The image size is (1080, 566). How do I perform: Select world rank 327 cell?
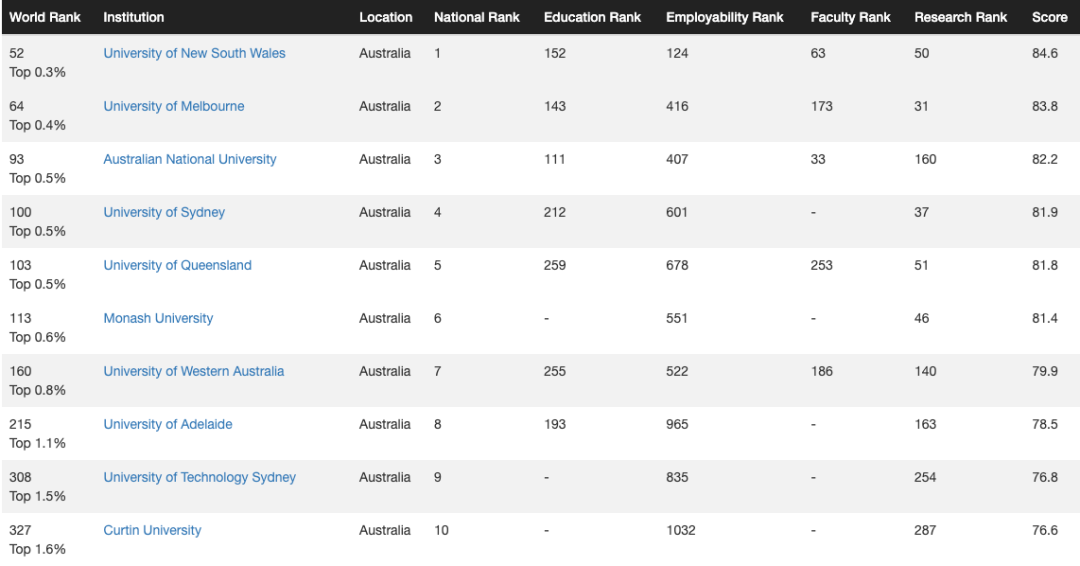[x=20, y=530]
